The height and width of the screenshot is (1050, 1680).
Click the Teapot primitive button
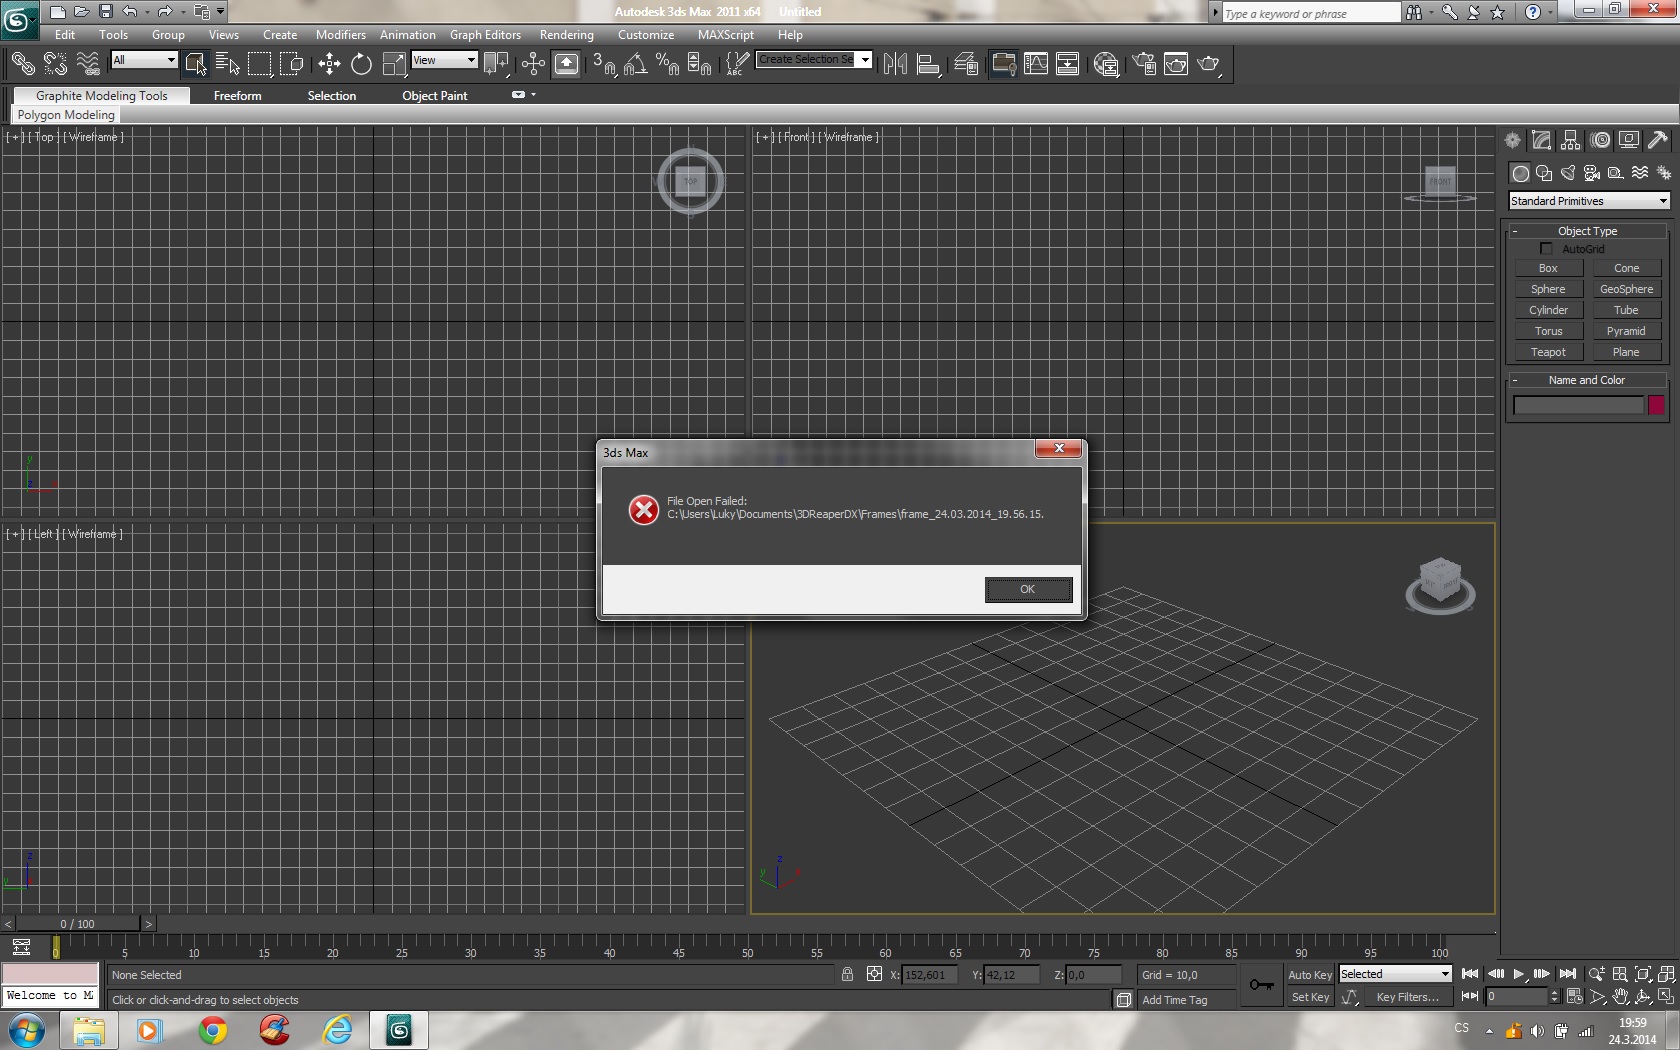[1548, 352]
